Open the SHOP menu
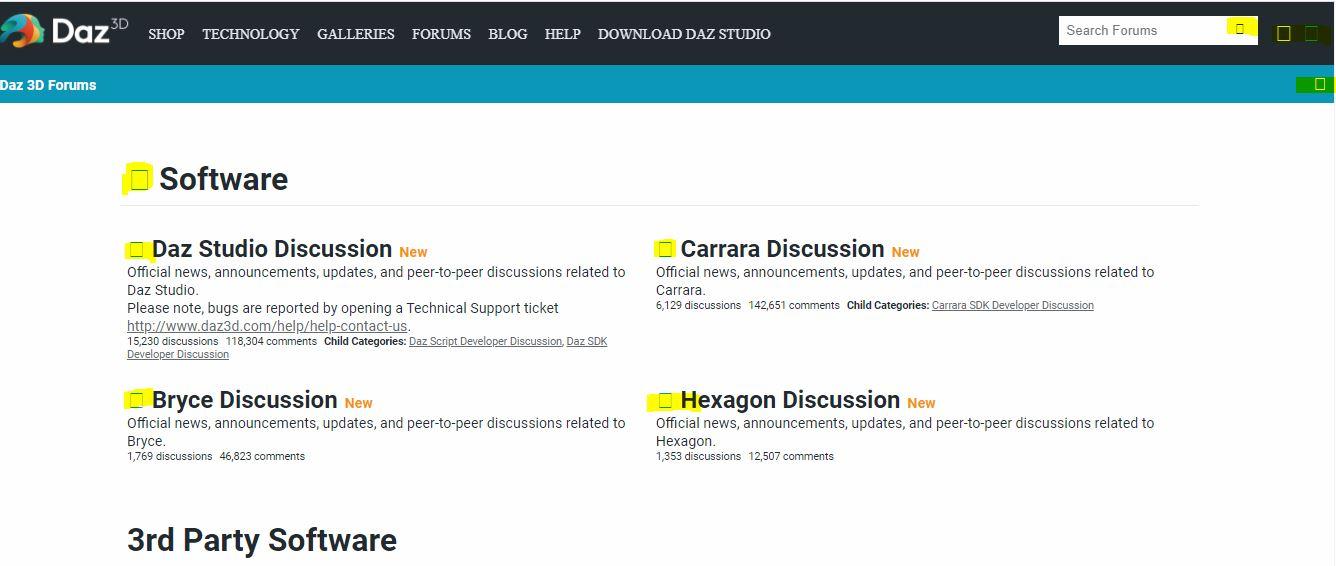The height and width of the screenshot is (566, 1336). coord(166,34)
